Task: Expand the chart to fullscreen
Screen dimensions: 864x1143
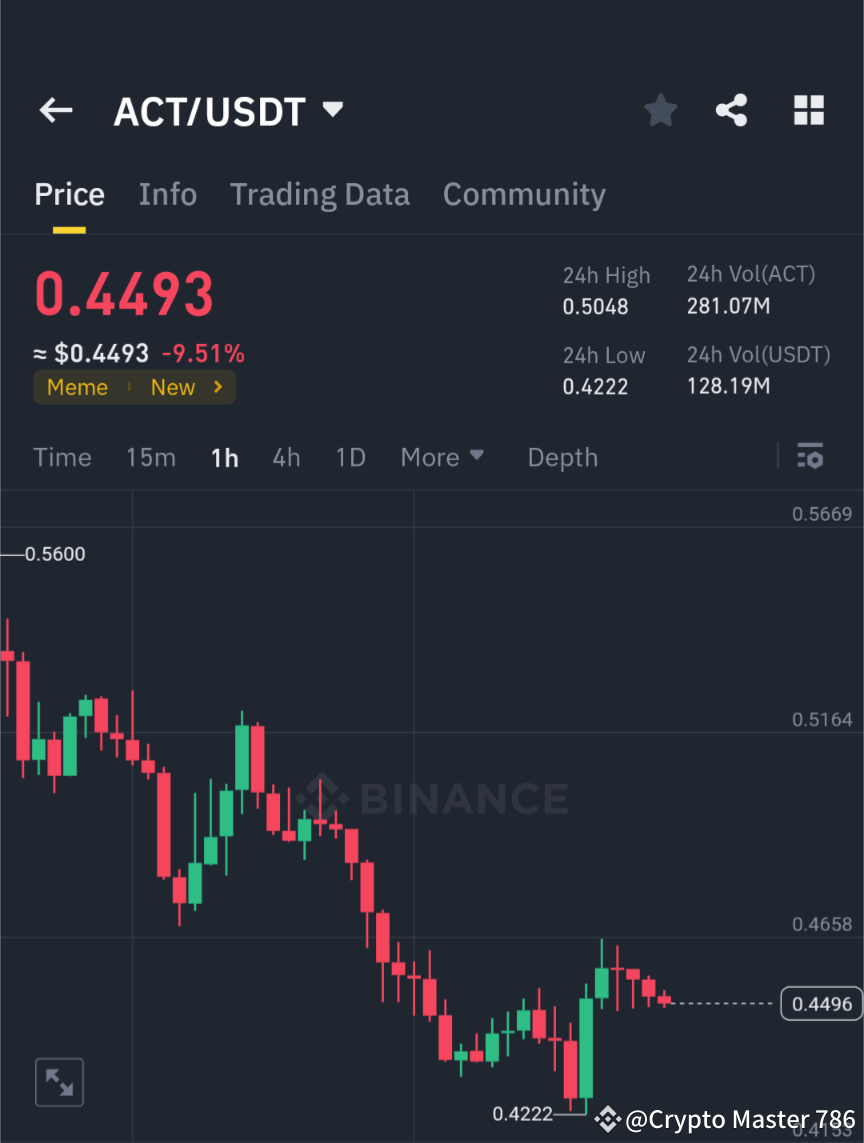Action: click(x=59, y=1082)
